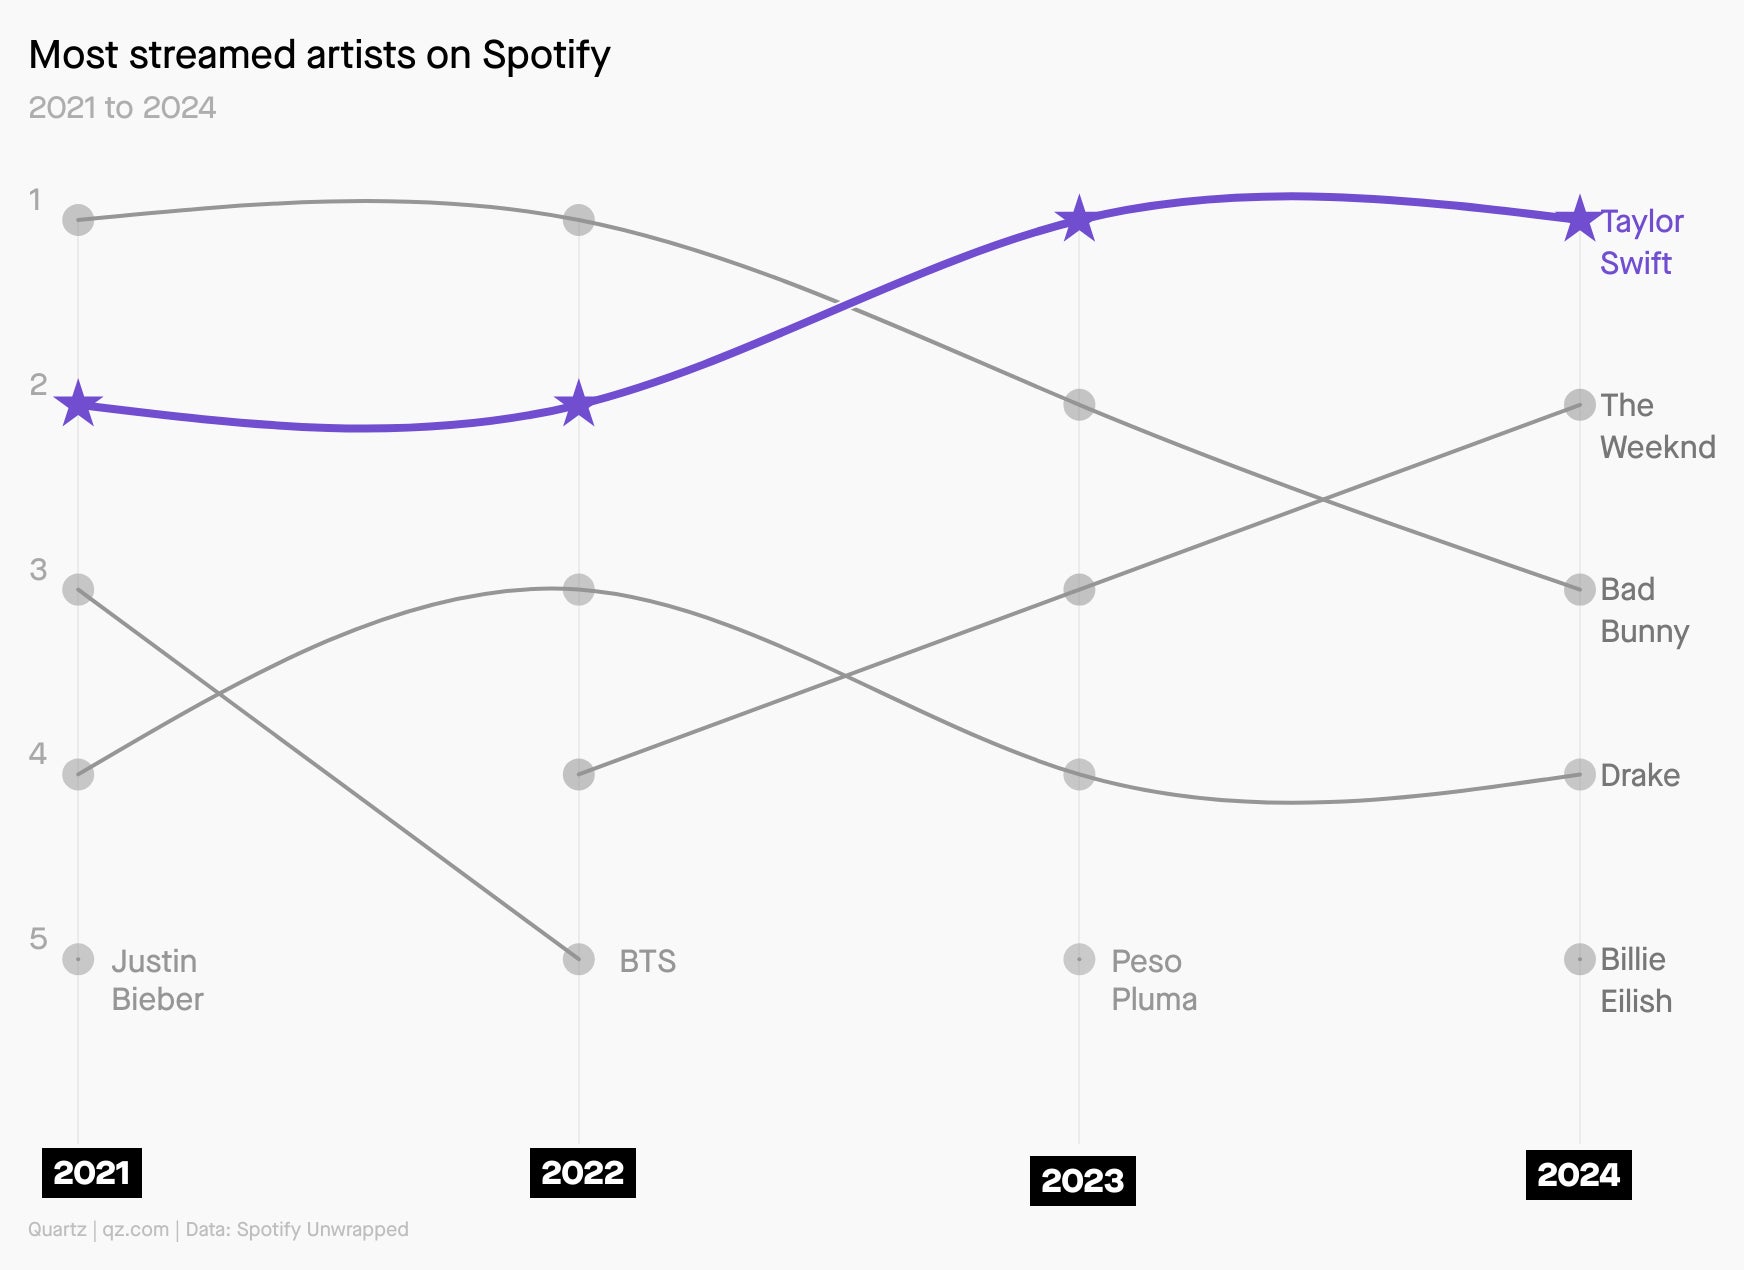This screenshot has height=1270, width=1744.
Task: Select the 2024 year label
Action: (x=1579, y=1175)
